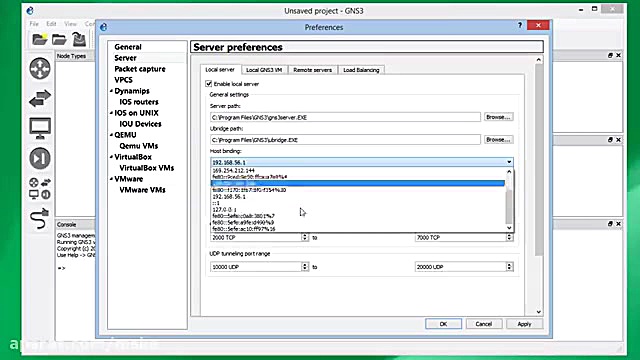This screenshot has width=640, height=360.
Task: Choose the highlighted host binding entry
Action: point(358,183)
